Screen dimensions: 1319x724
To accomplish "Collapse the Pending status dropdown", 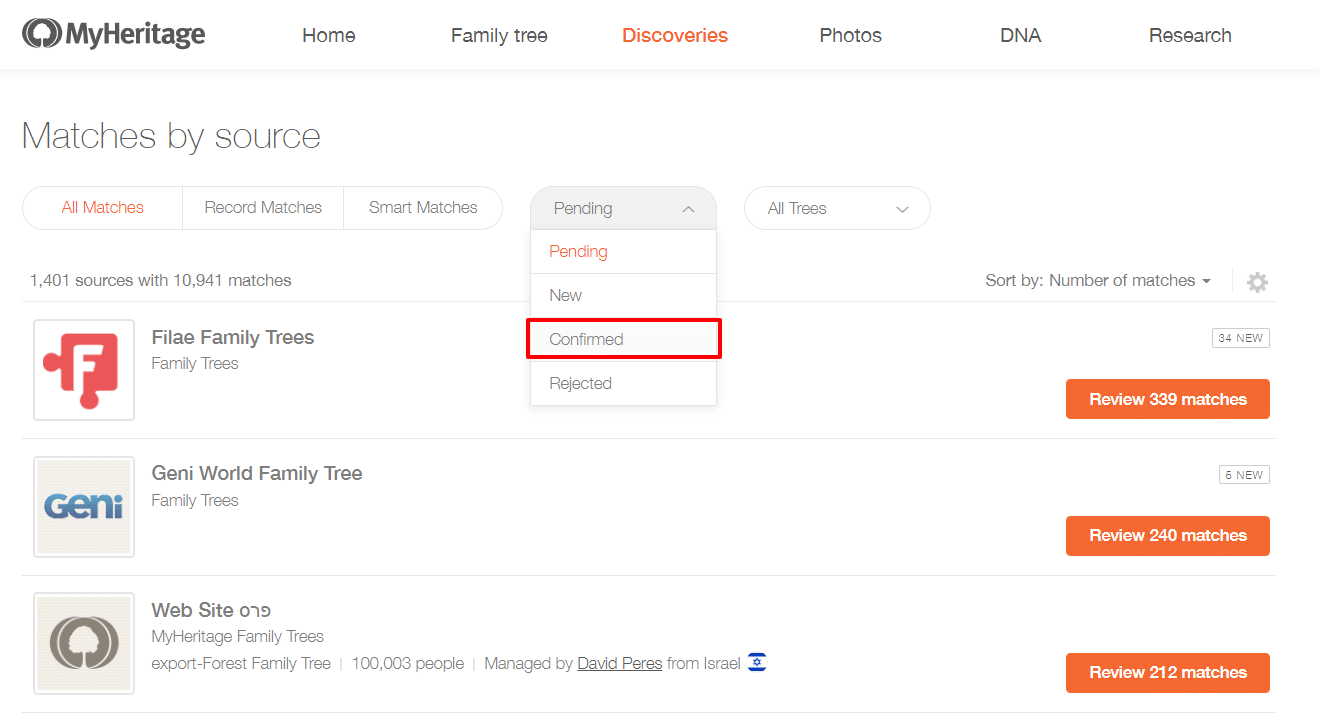I will (x=623, y=208).
